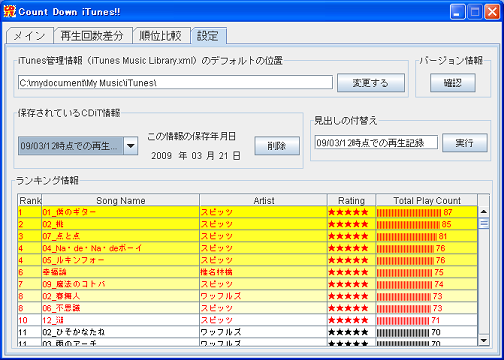Select the rank 2 song 02_桃
Image resolution: width=504 pixels, height=360 pixels.
click(x=247, y=224)
